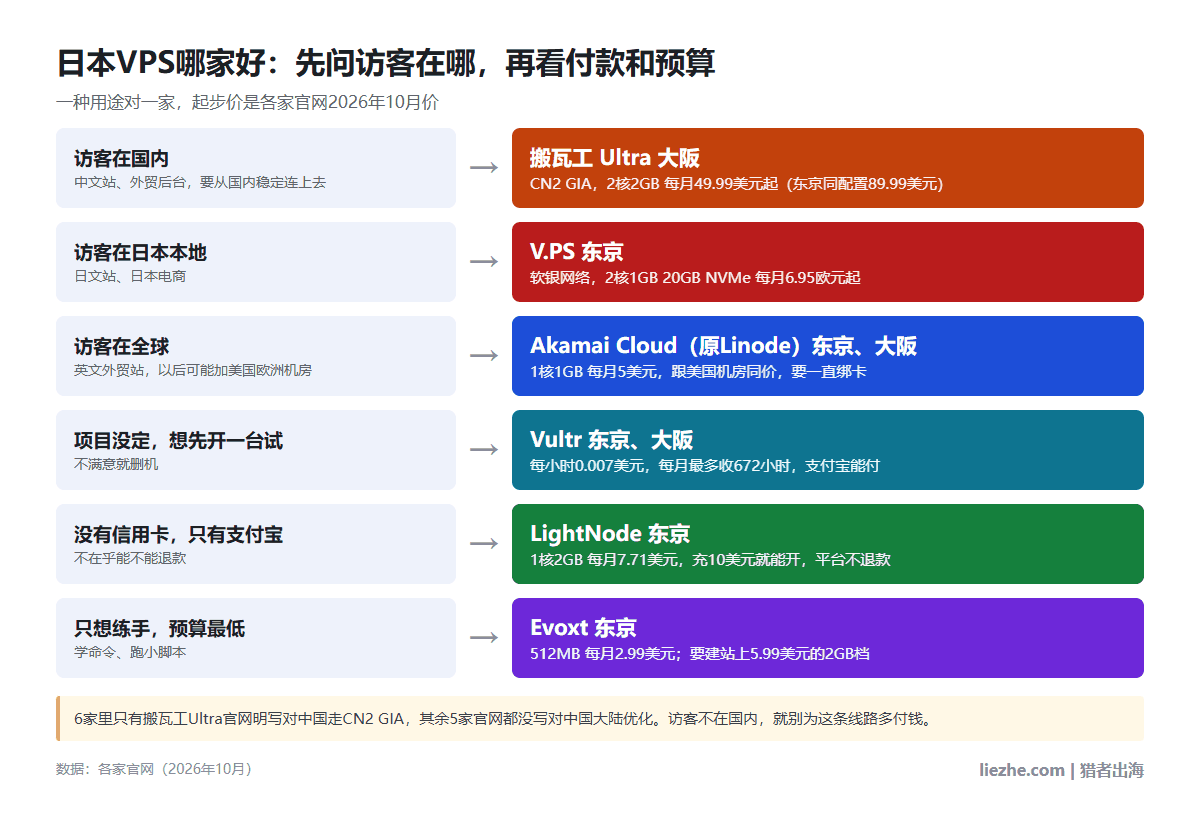1200x816 pixels.
Task: Select the heading "没有信用卡，只有支付宝"
Action: tap(178, 534)
